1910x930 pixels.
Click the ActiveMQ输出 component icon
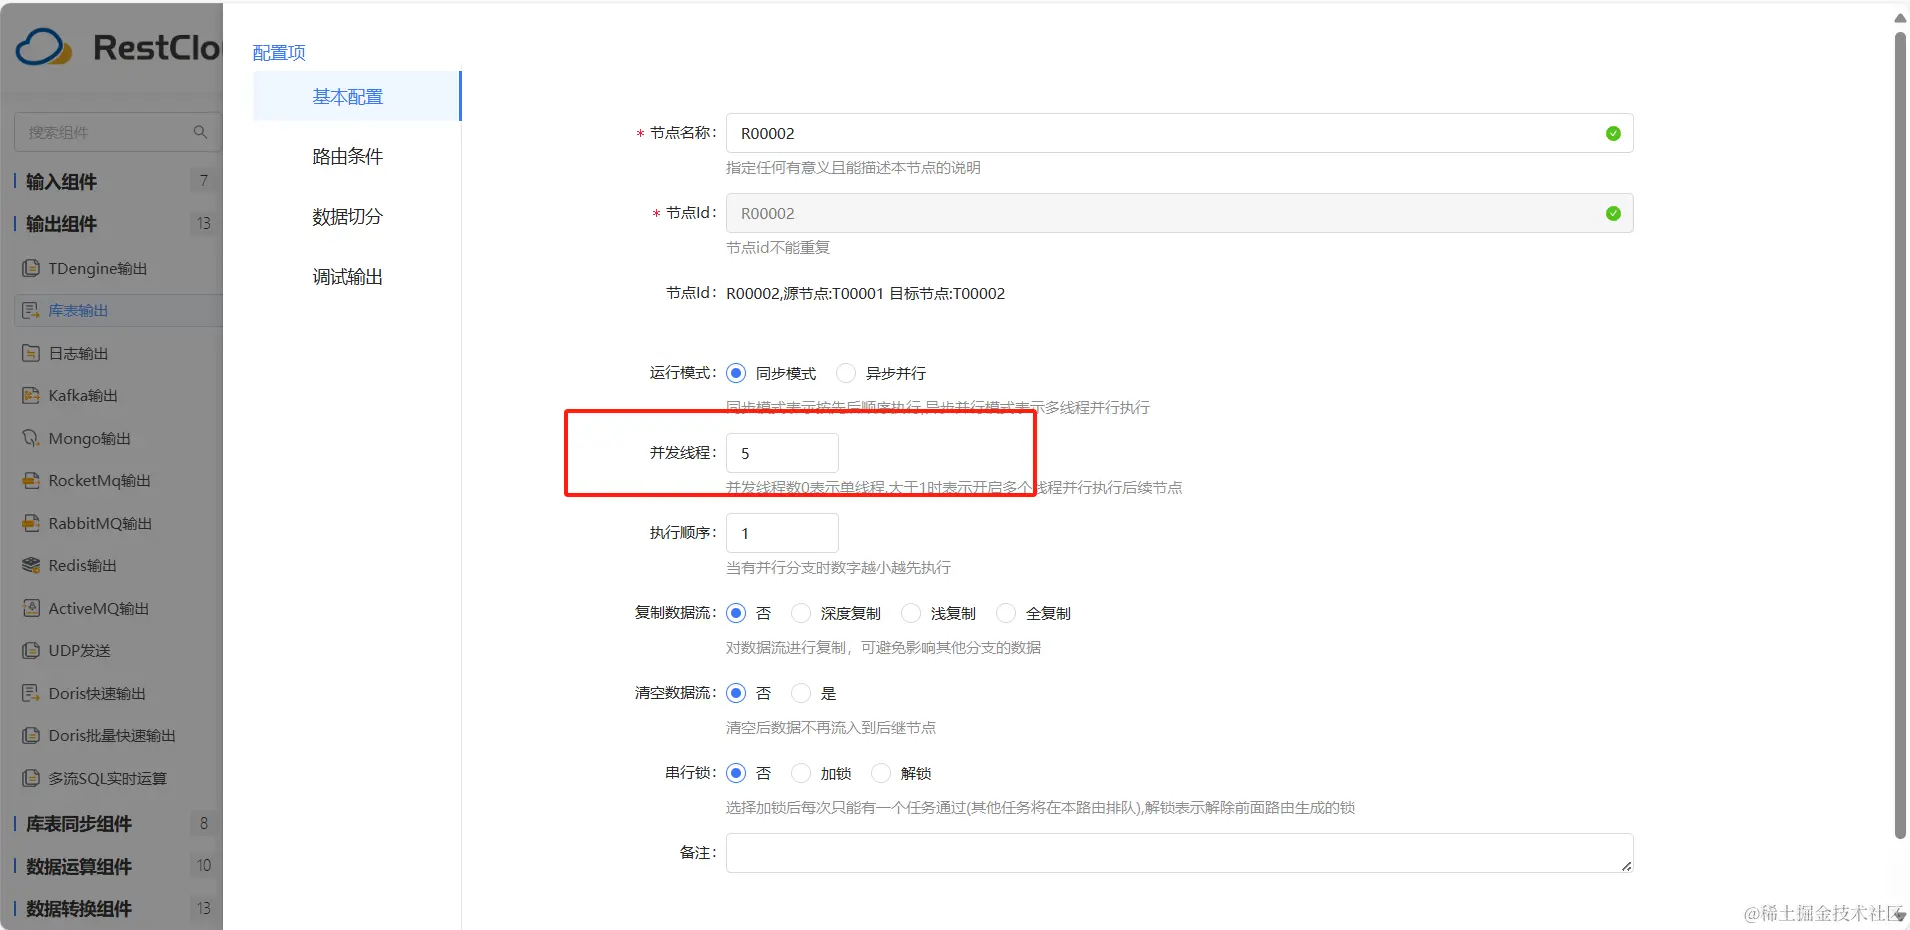(x=31, y=608)
